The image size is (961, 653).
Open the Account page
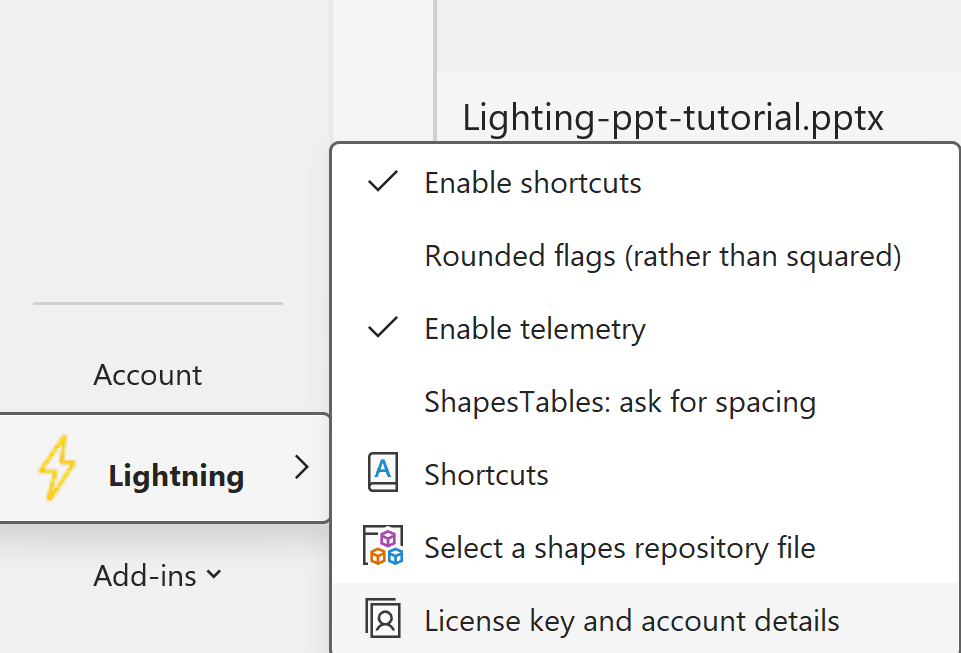tap(147, 375)
